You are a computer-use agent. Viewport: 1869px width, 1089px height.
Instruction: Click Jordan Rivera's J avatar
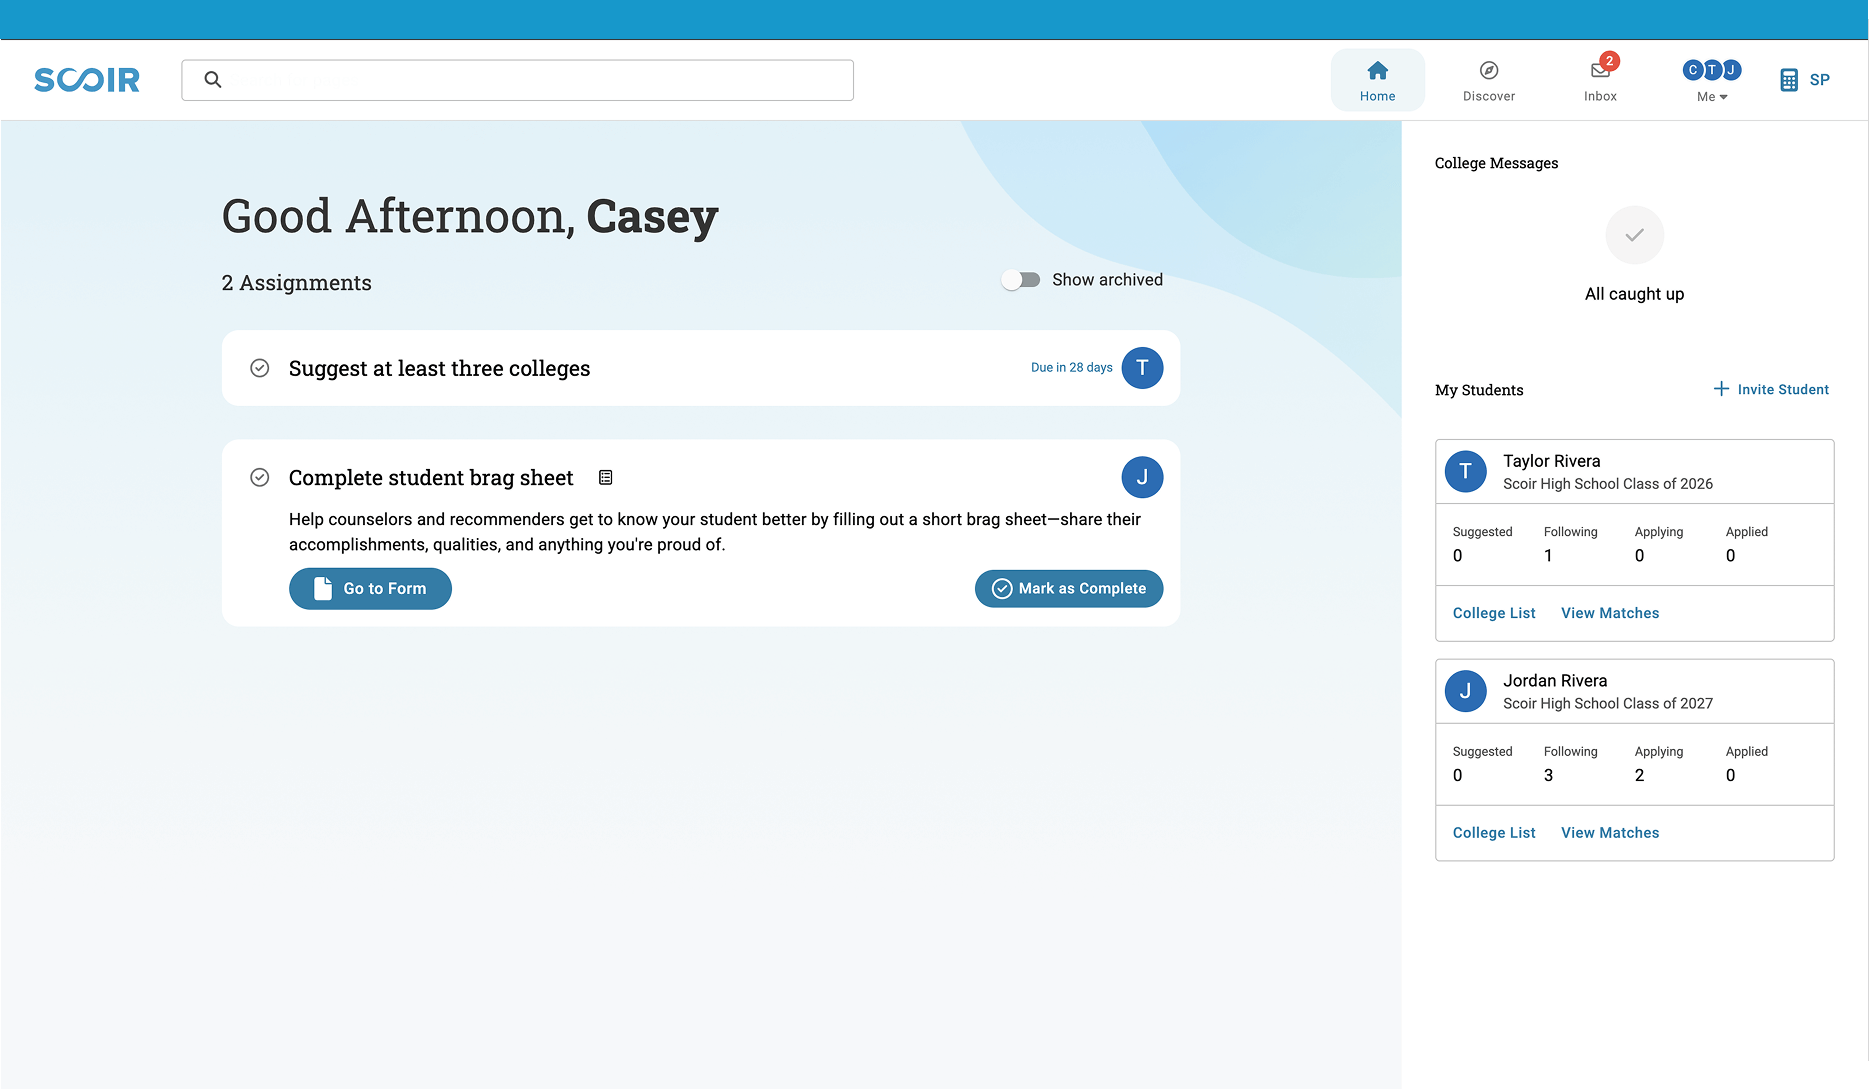(x=1465, y=691)
